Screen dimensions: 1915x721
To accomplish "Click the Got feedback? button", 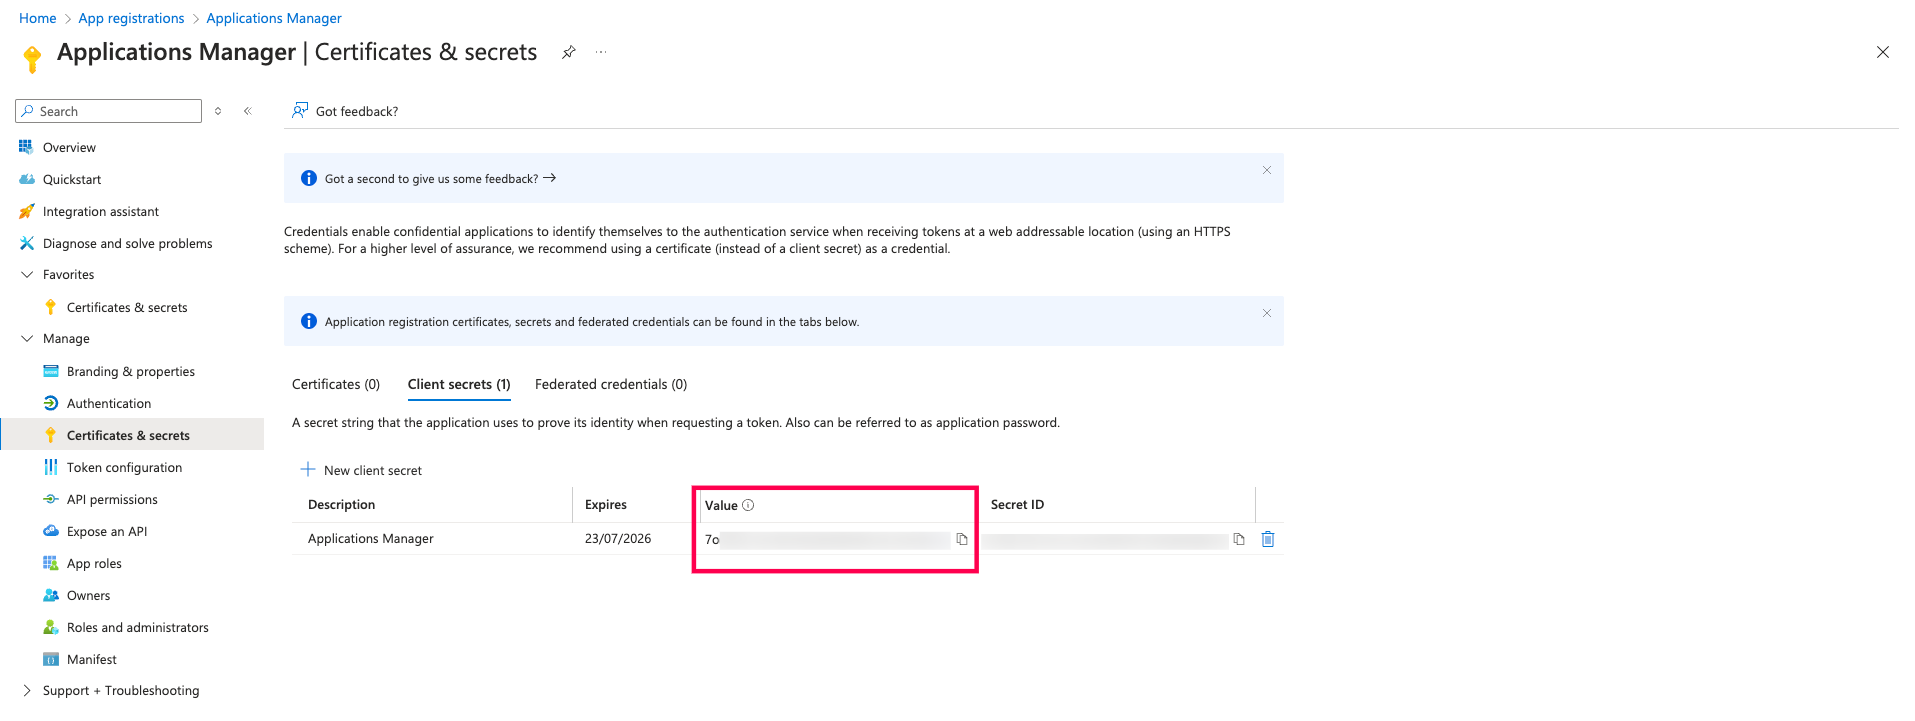I will [x=345, y=111].
